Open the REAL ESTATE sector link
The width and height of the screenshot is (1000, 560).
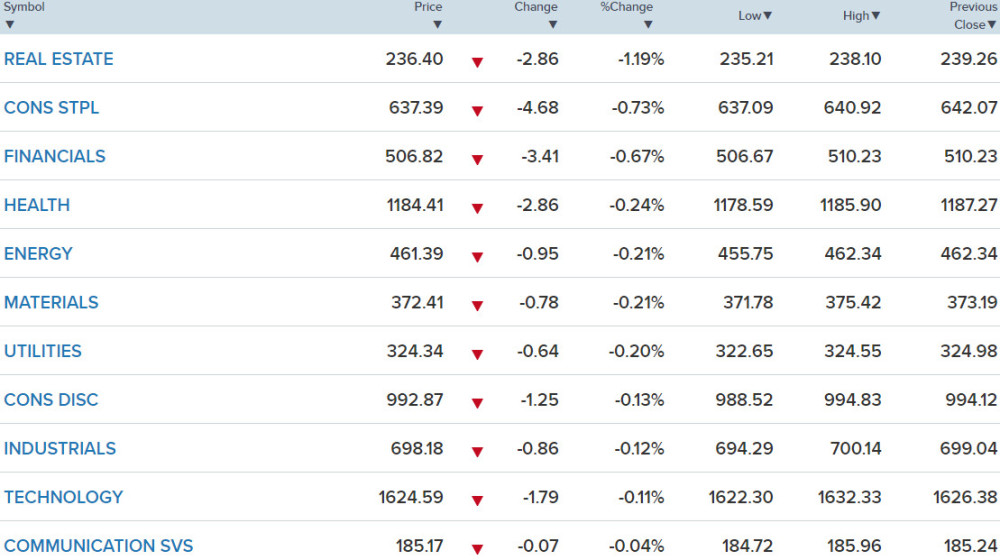[59, 59]
